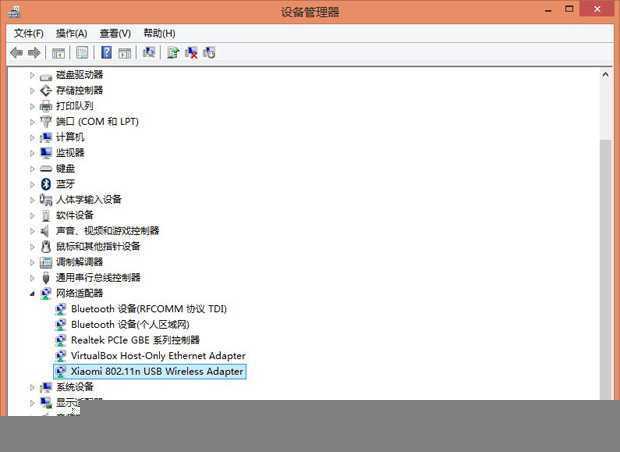Click the Forward arrow toolbar icon
The width and height of the screenshot is (620, 452).
coord(34,53)
